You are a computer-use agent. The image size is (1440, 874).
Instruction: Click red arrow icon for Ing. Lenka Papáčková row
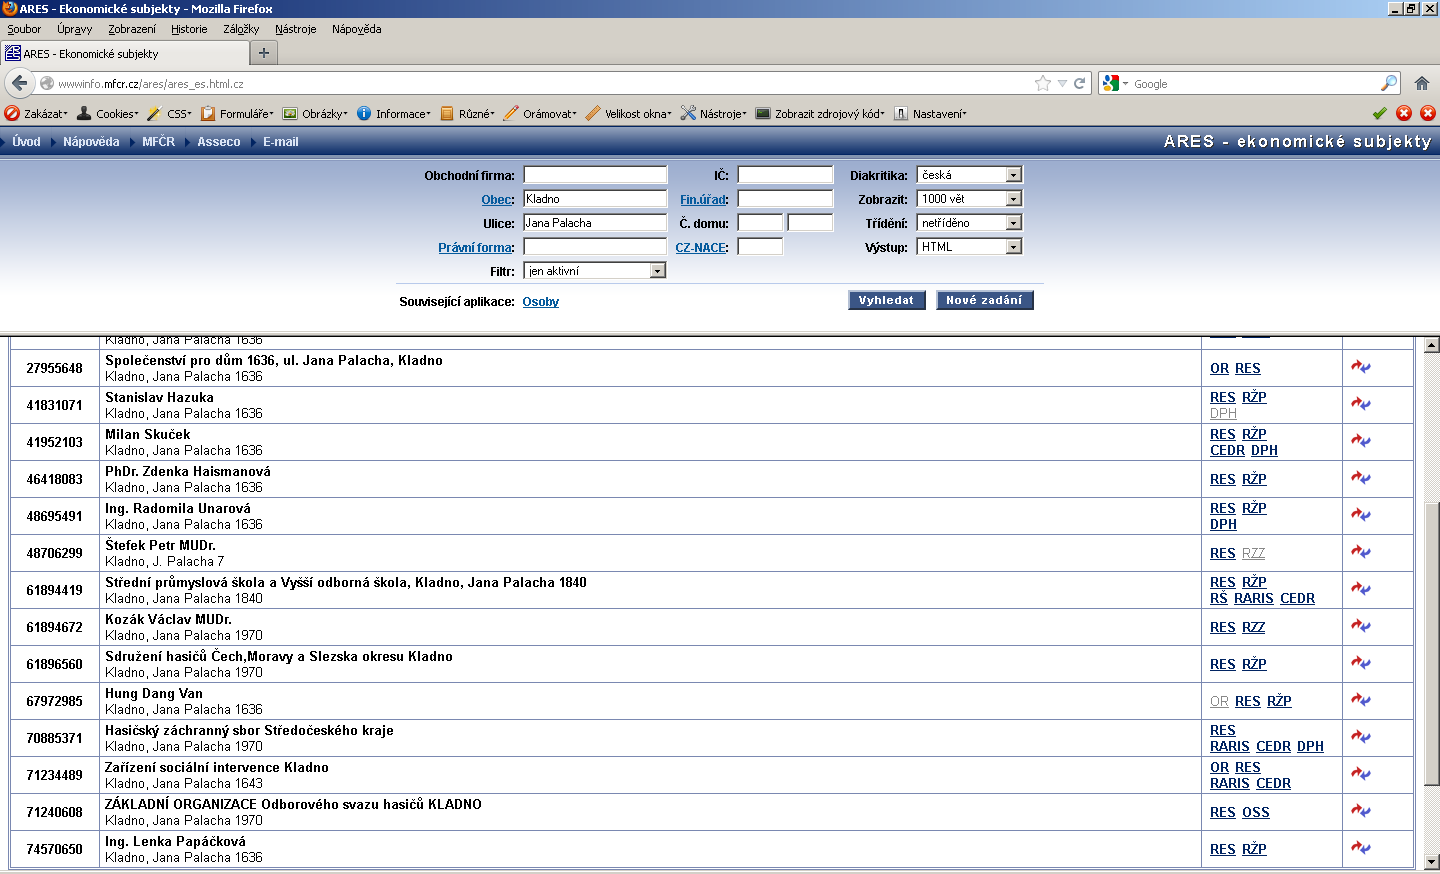[x=1361, y=848]
